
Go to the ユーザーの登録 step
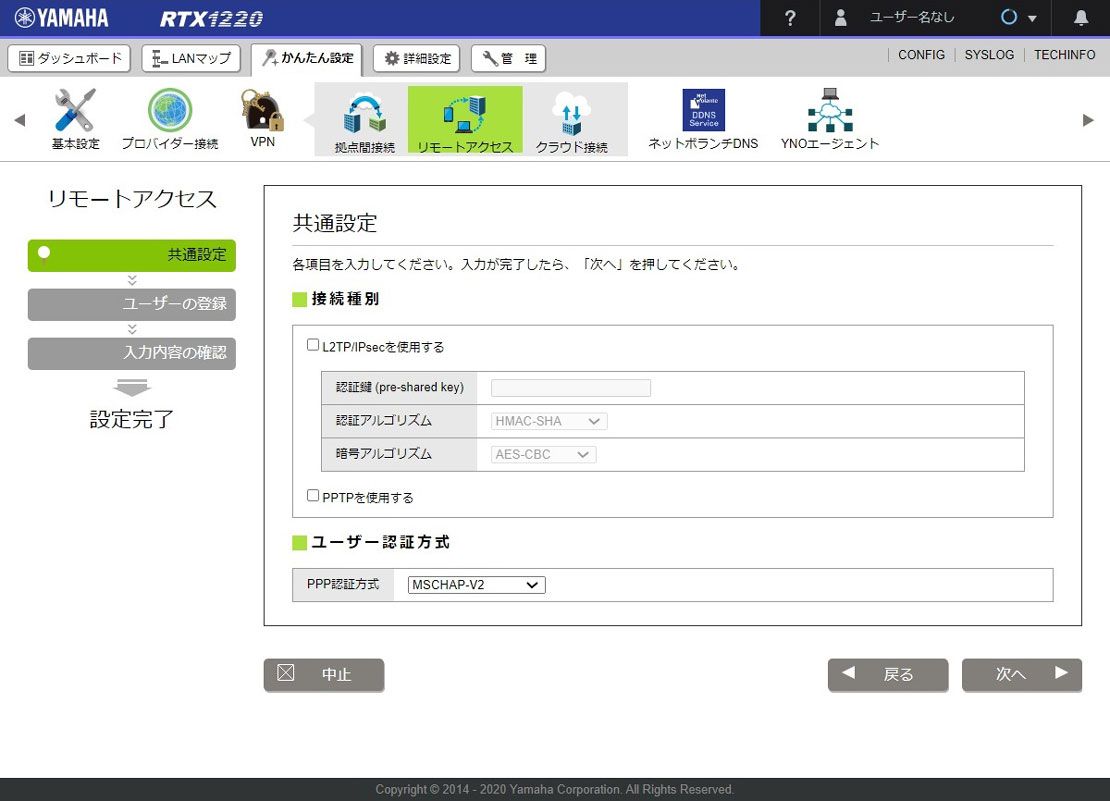[132, 304]
